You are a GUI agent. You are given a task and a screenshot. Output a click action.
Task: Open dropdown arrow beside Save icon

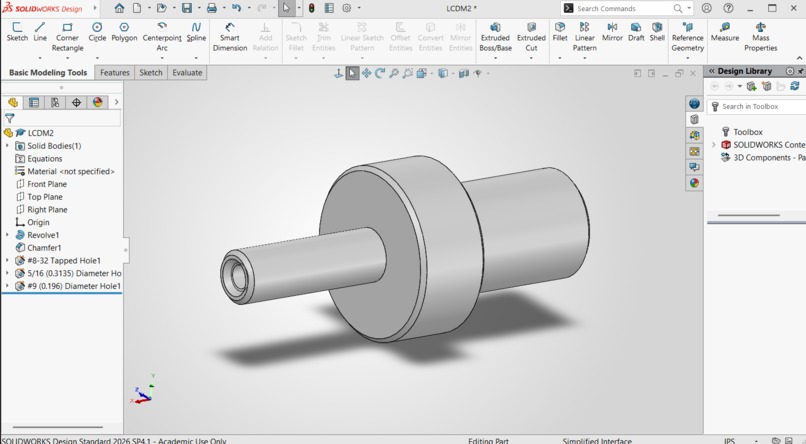(199, 8)
